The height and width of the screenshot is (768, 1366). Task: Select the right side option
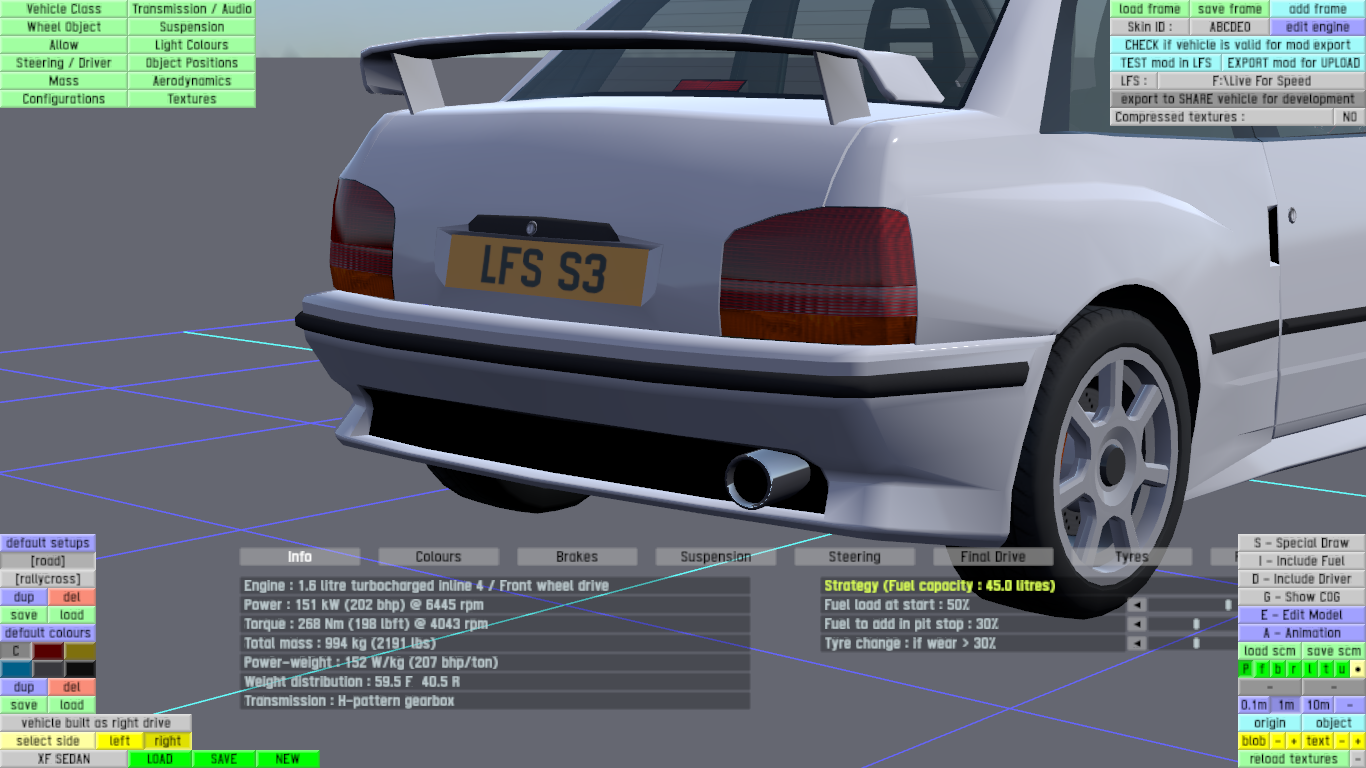click(168, 741)
